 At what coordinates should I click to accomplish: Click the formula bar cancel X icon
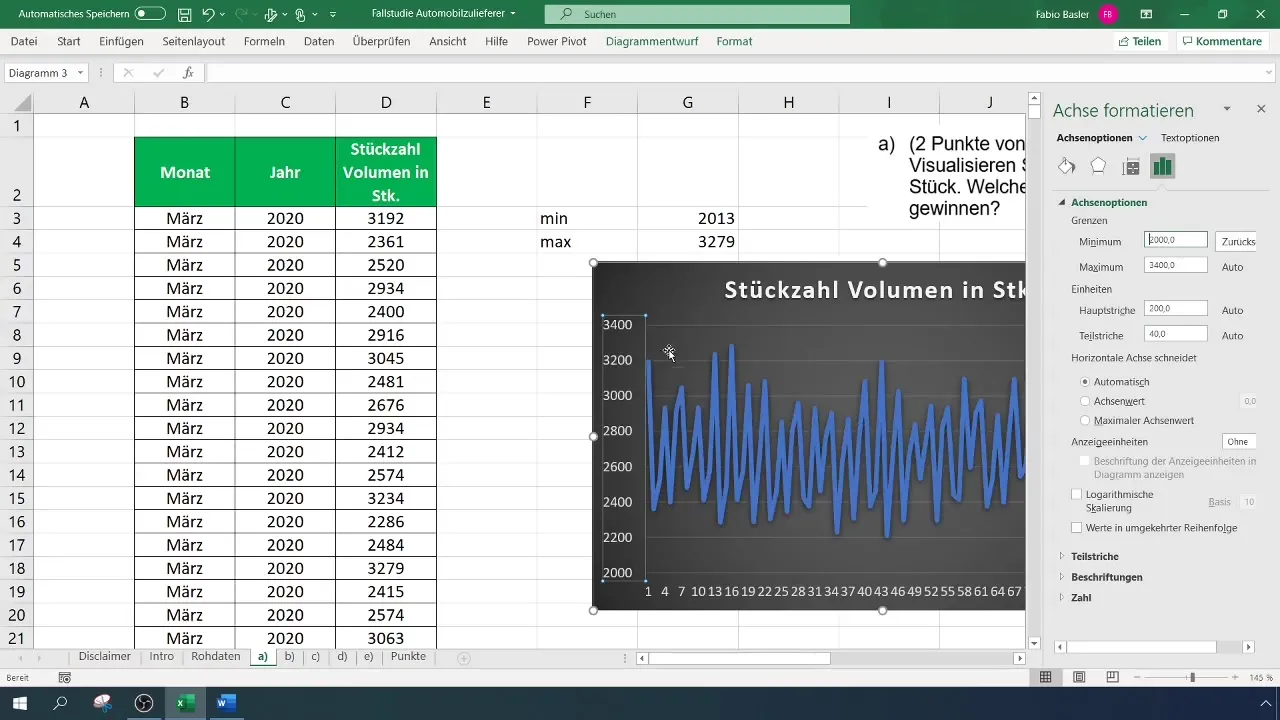(127, 73)
